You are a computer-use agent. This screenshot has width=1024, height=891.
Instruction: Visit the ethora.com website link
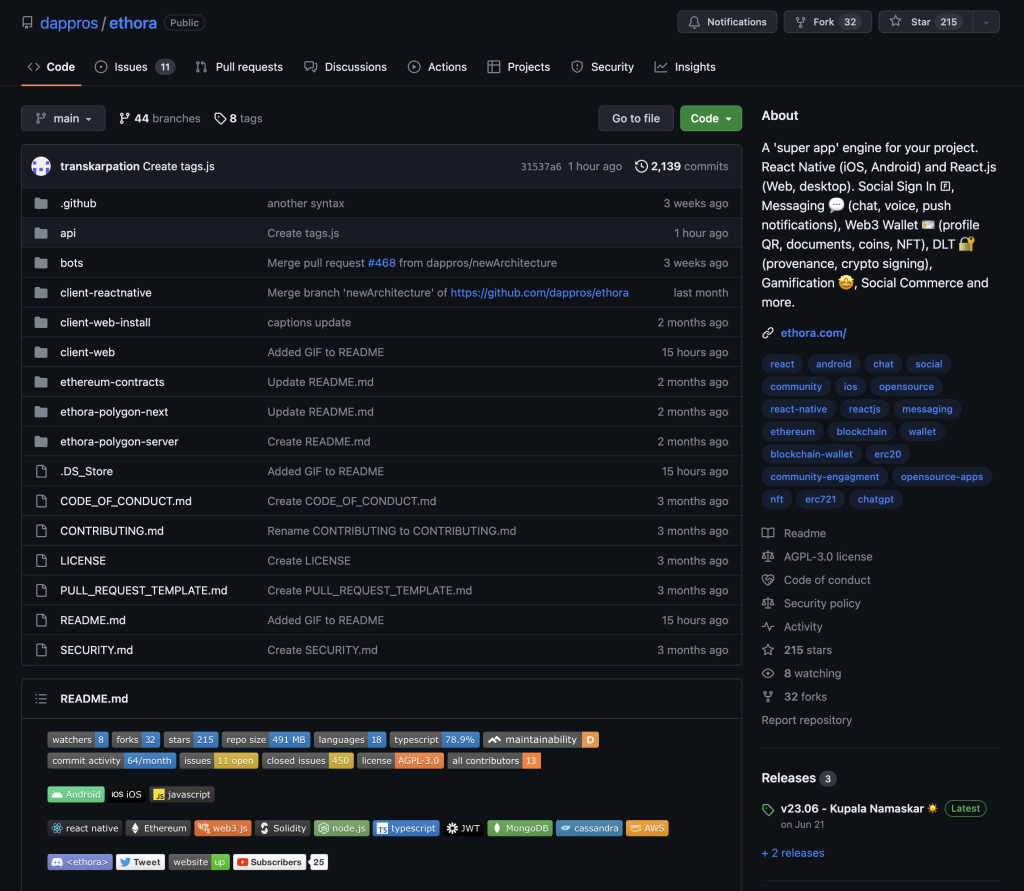(813, 333)
